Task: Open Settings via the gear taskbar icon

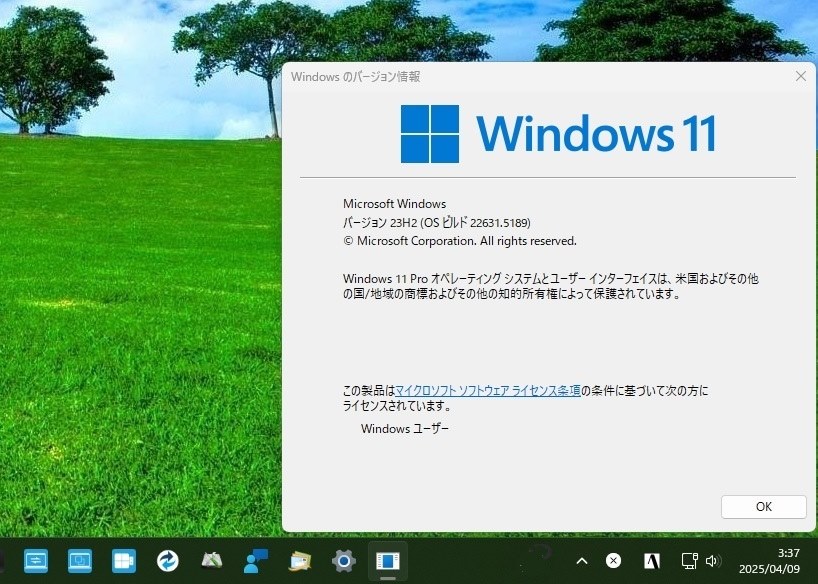Action: (341, 560)
